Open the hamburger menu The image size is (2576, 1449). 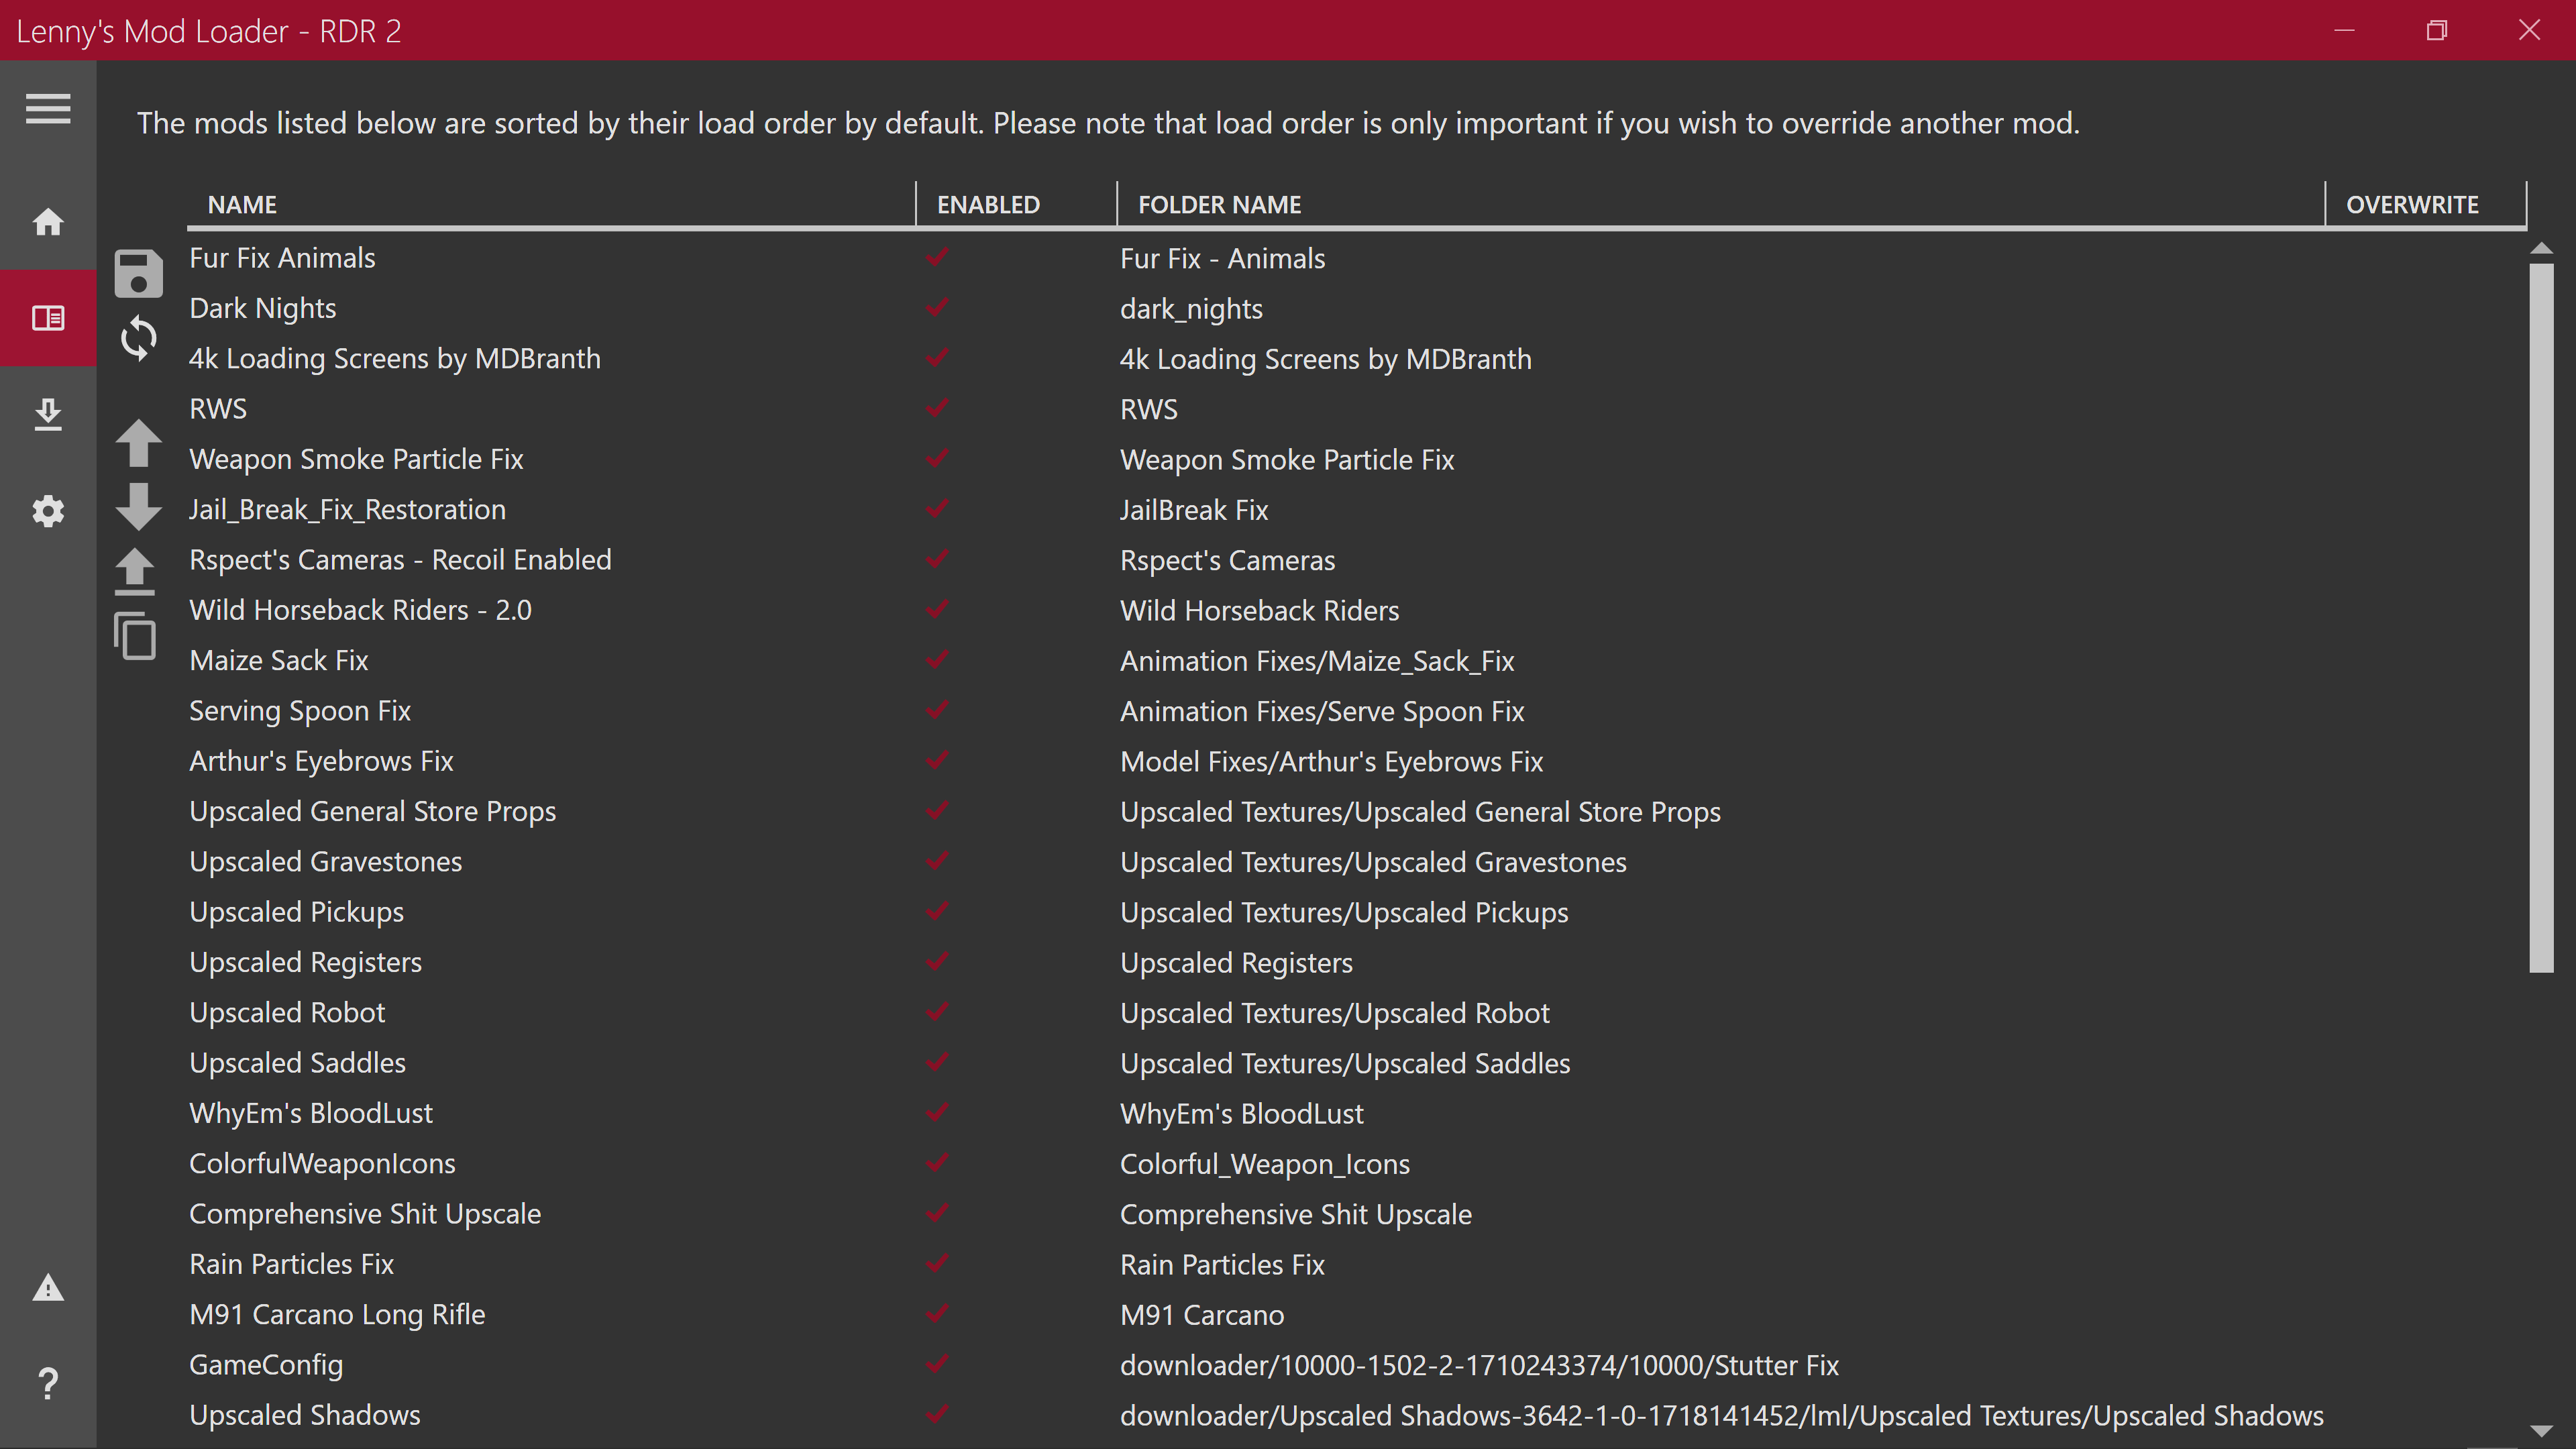click(x=48, y=108)
